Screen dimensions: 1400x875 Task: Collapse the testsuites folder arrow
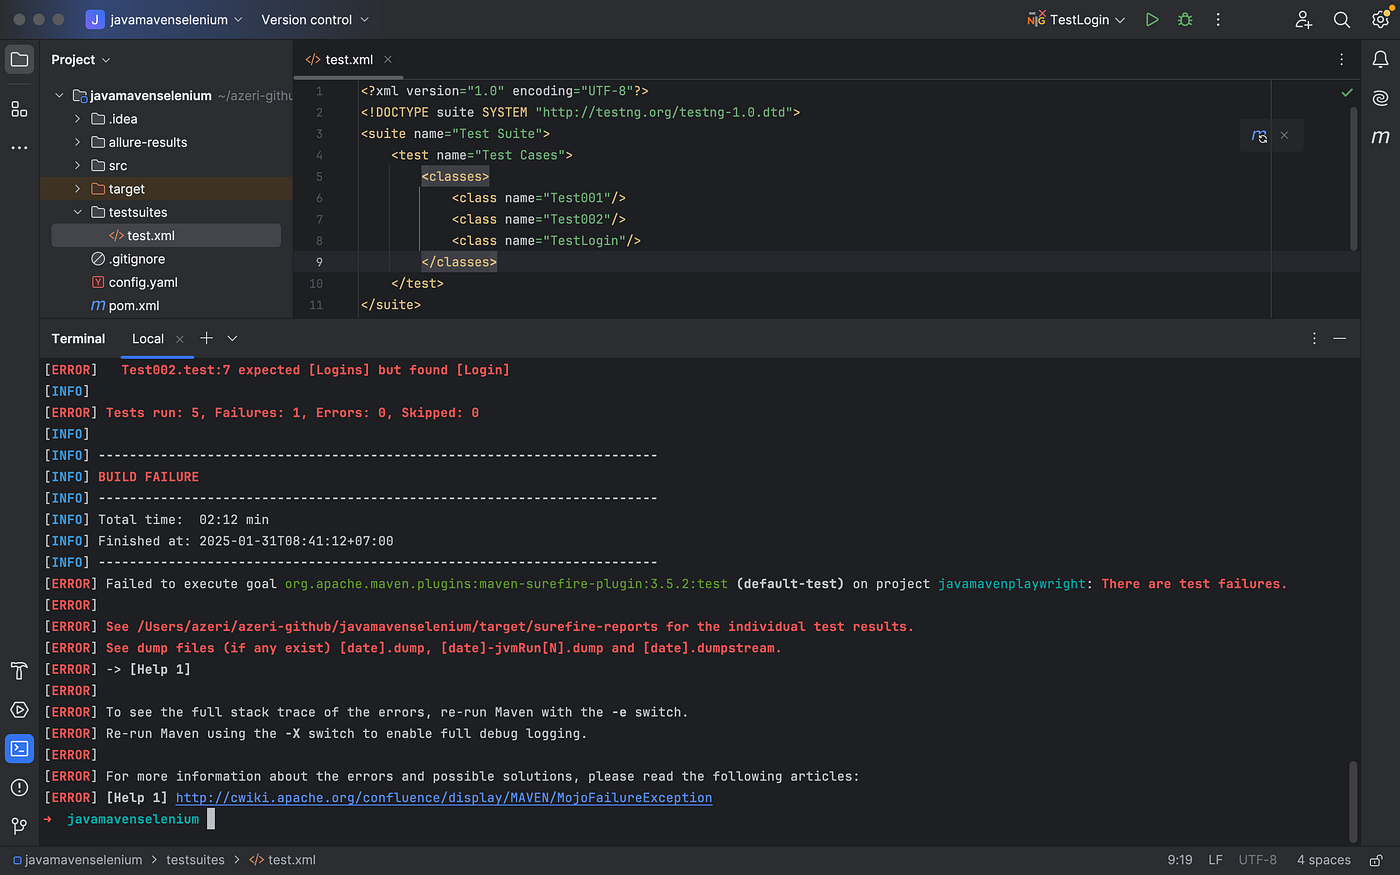click(78, 212)
